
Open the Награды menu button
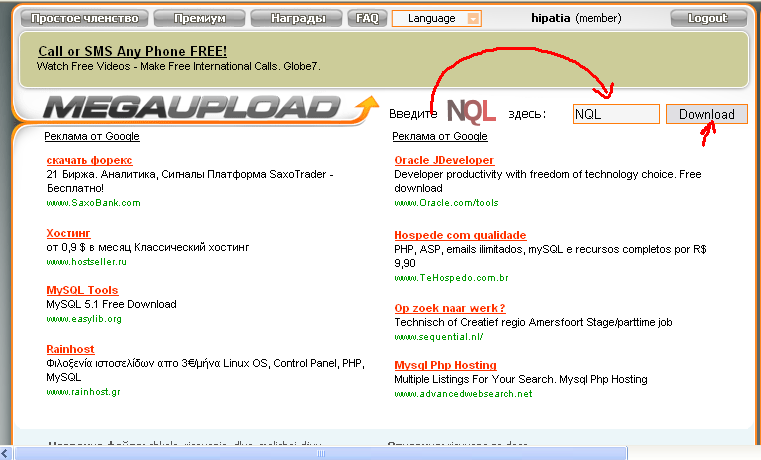(298, 18)
